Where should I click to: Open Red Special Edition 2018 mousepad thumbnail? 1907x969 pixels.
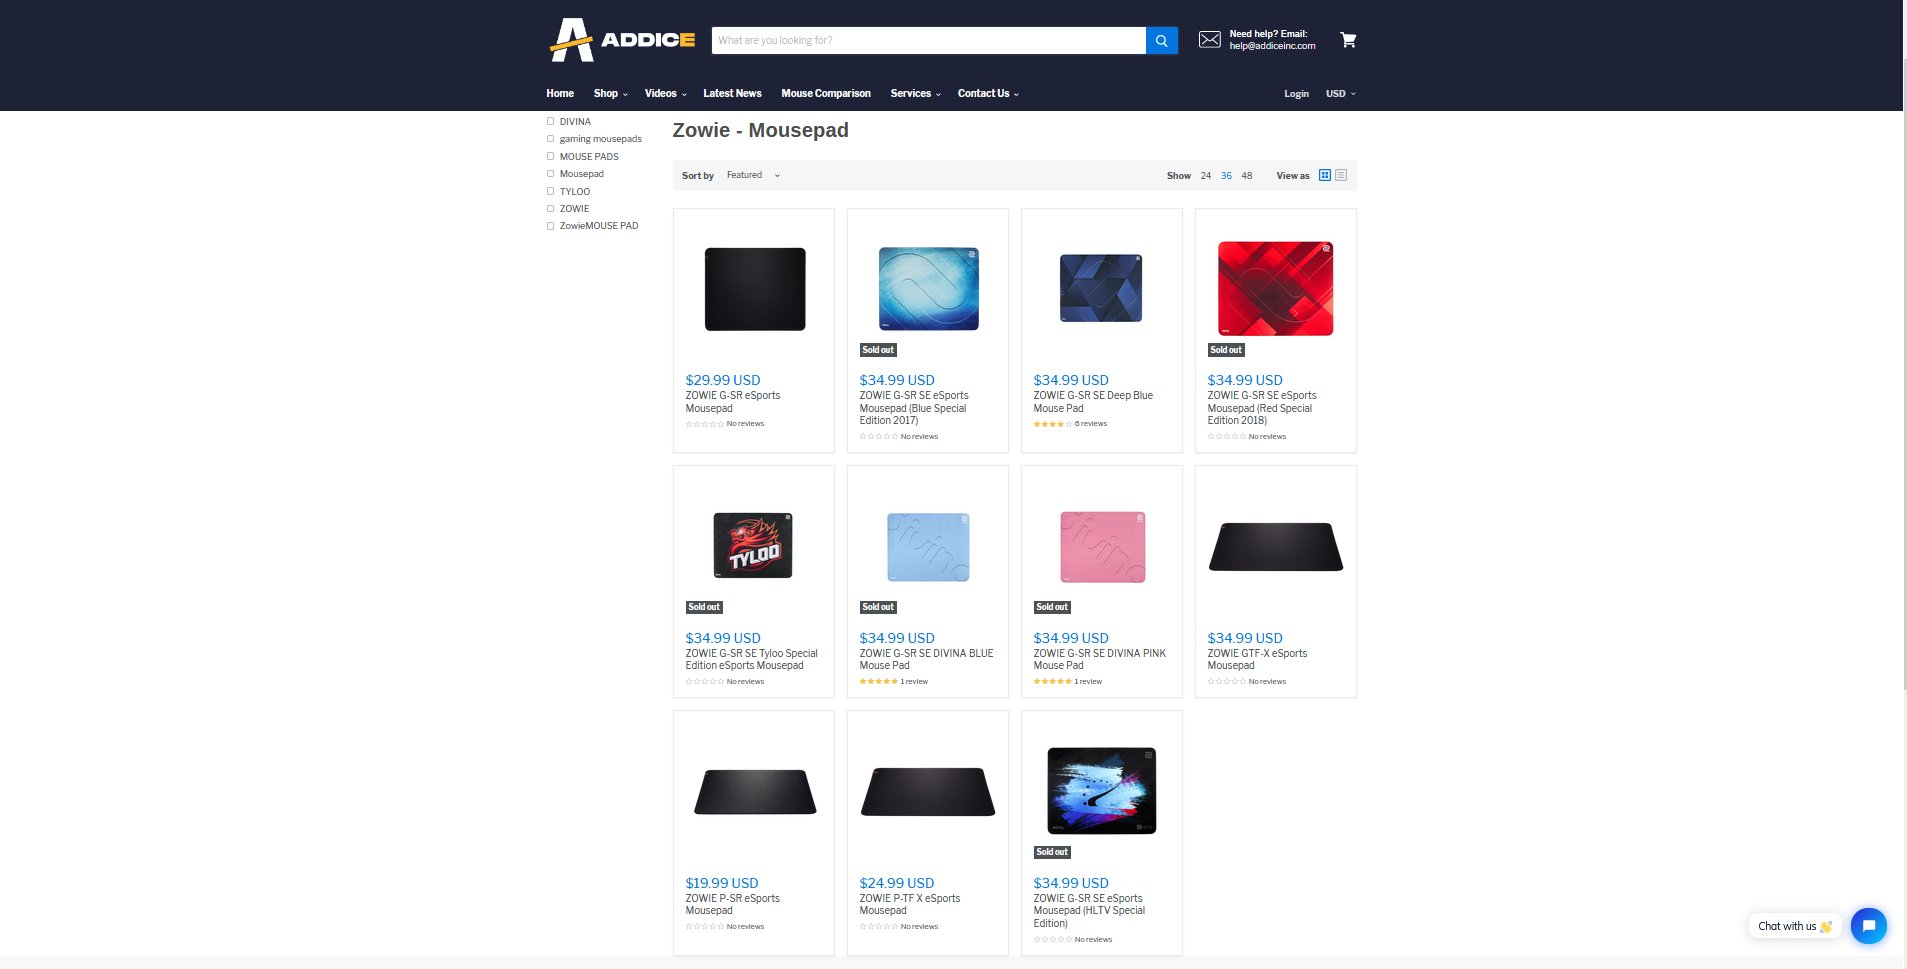pyautogui.click(x=1275, y=288)
